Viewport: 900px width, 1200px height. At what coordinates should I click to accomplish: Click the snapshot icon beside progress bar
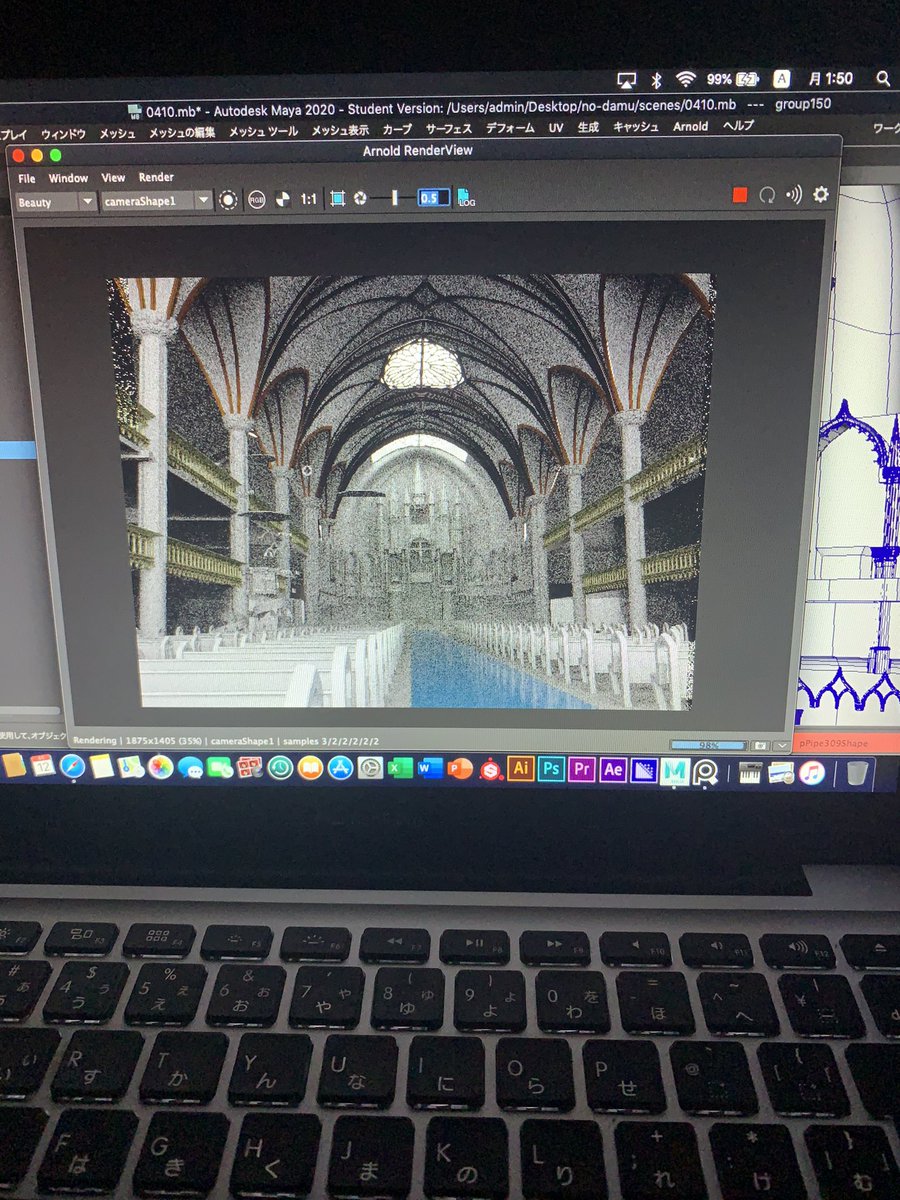pyautogui.click(x=760, y=746)
